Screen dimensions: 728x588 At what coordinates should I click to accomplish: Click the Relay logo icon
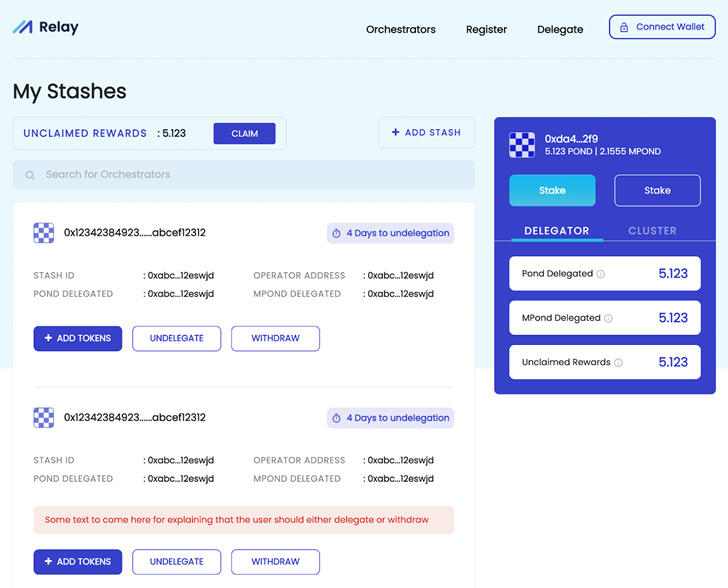click(x=22, y=27)
